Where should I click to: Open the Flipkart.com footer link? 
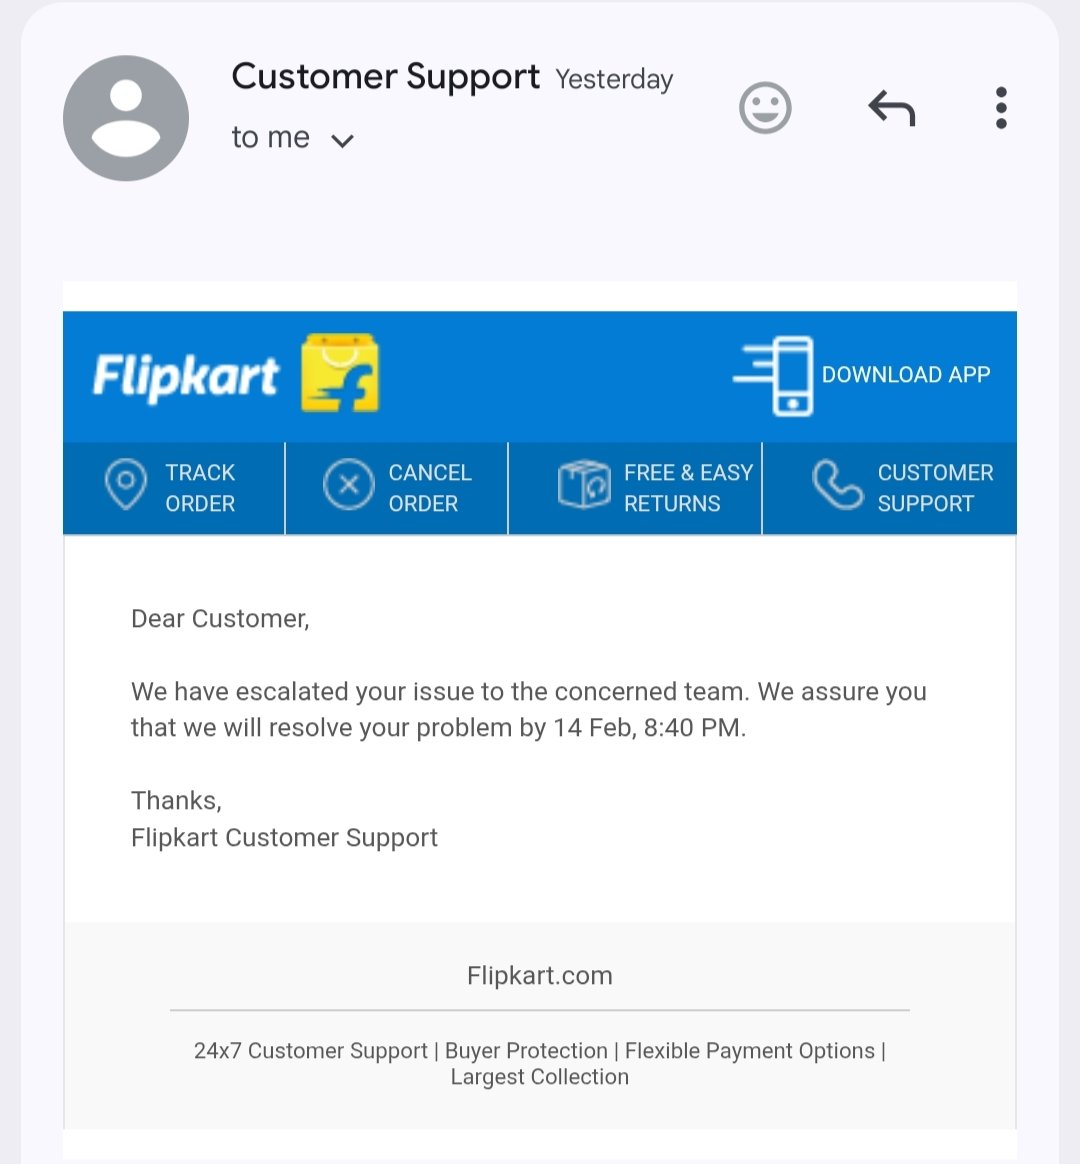(x=540, y=975)
